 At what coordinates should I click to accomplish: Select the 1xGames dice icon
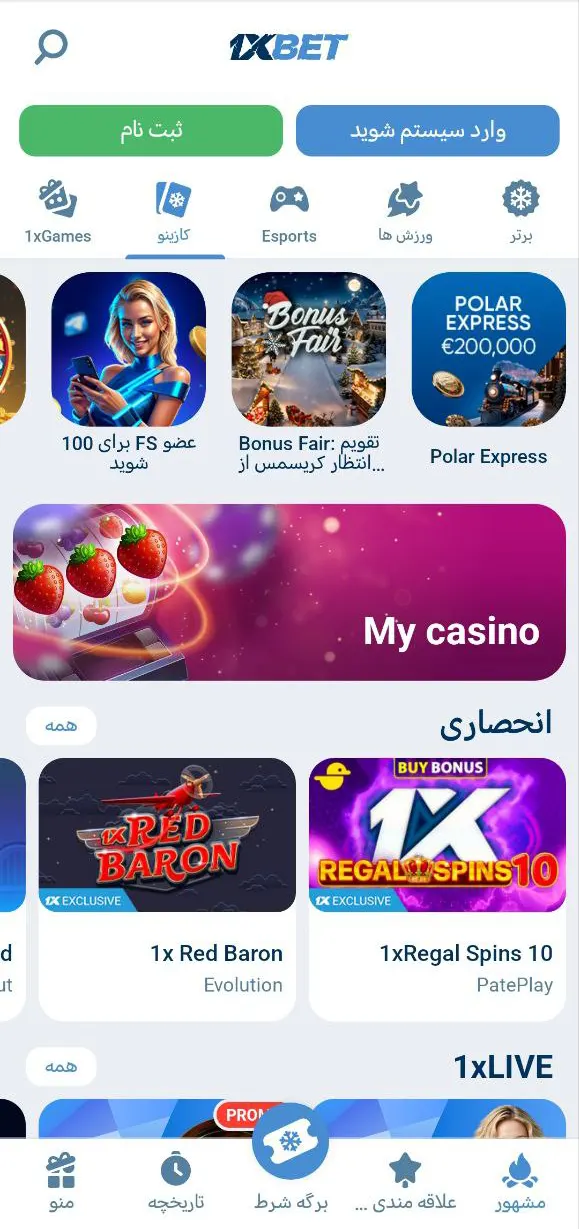(x=57, y=199)
